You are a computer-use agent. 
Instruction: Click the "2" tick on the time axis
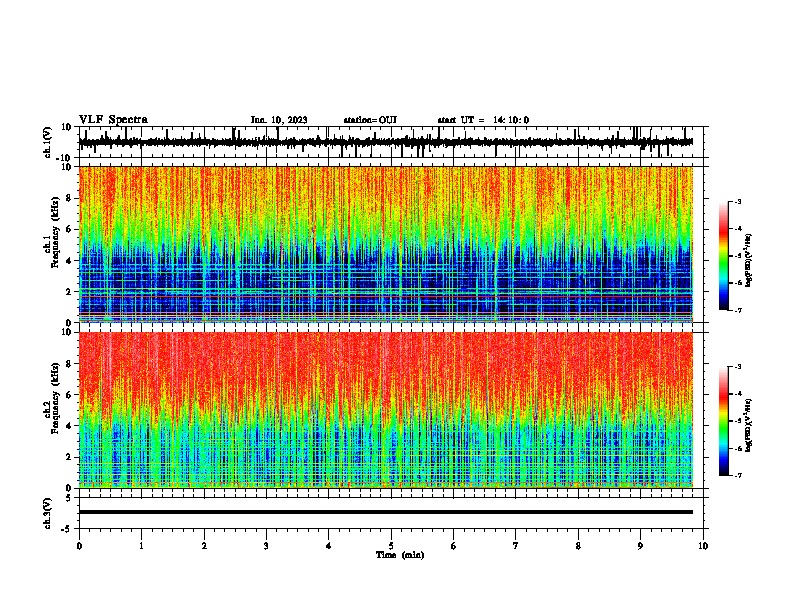click(x=204, y=546)
